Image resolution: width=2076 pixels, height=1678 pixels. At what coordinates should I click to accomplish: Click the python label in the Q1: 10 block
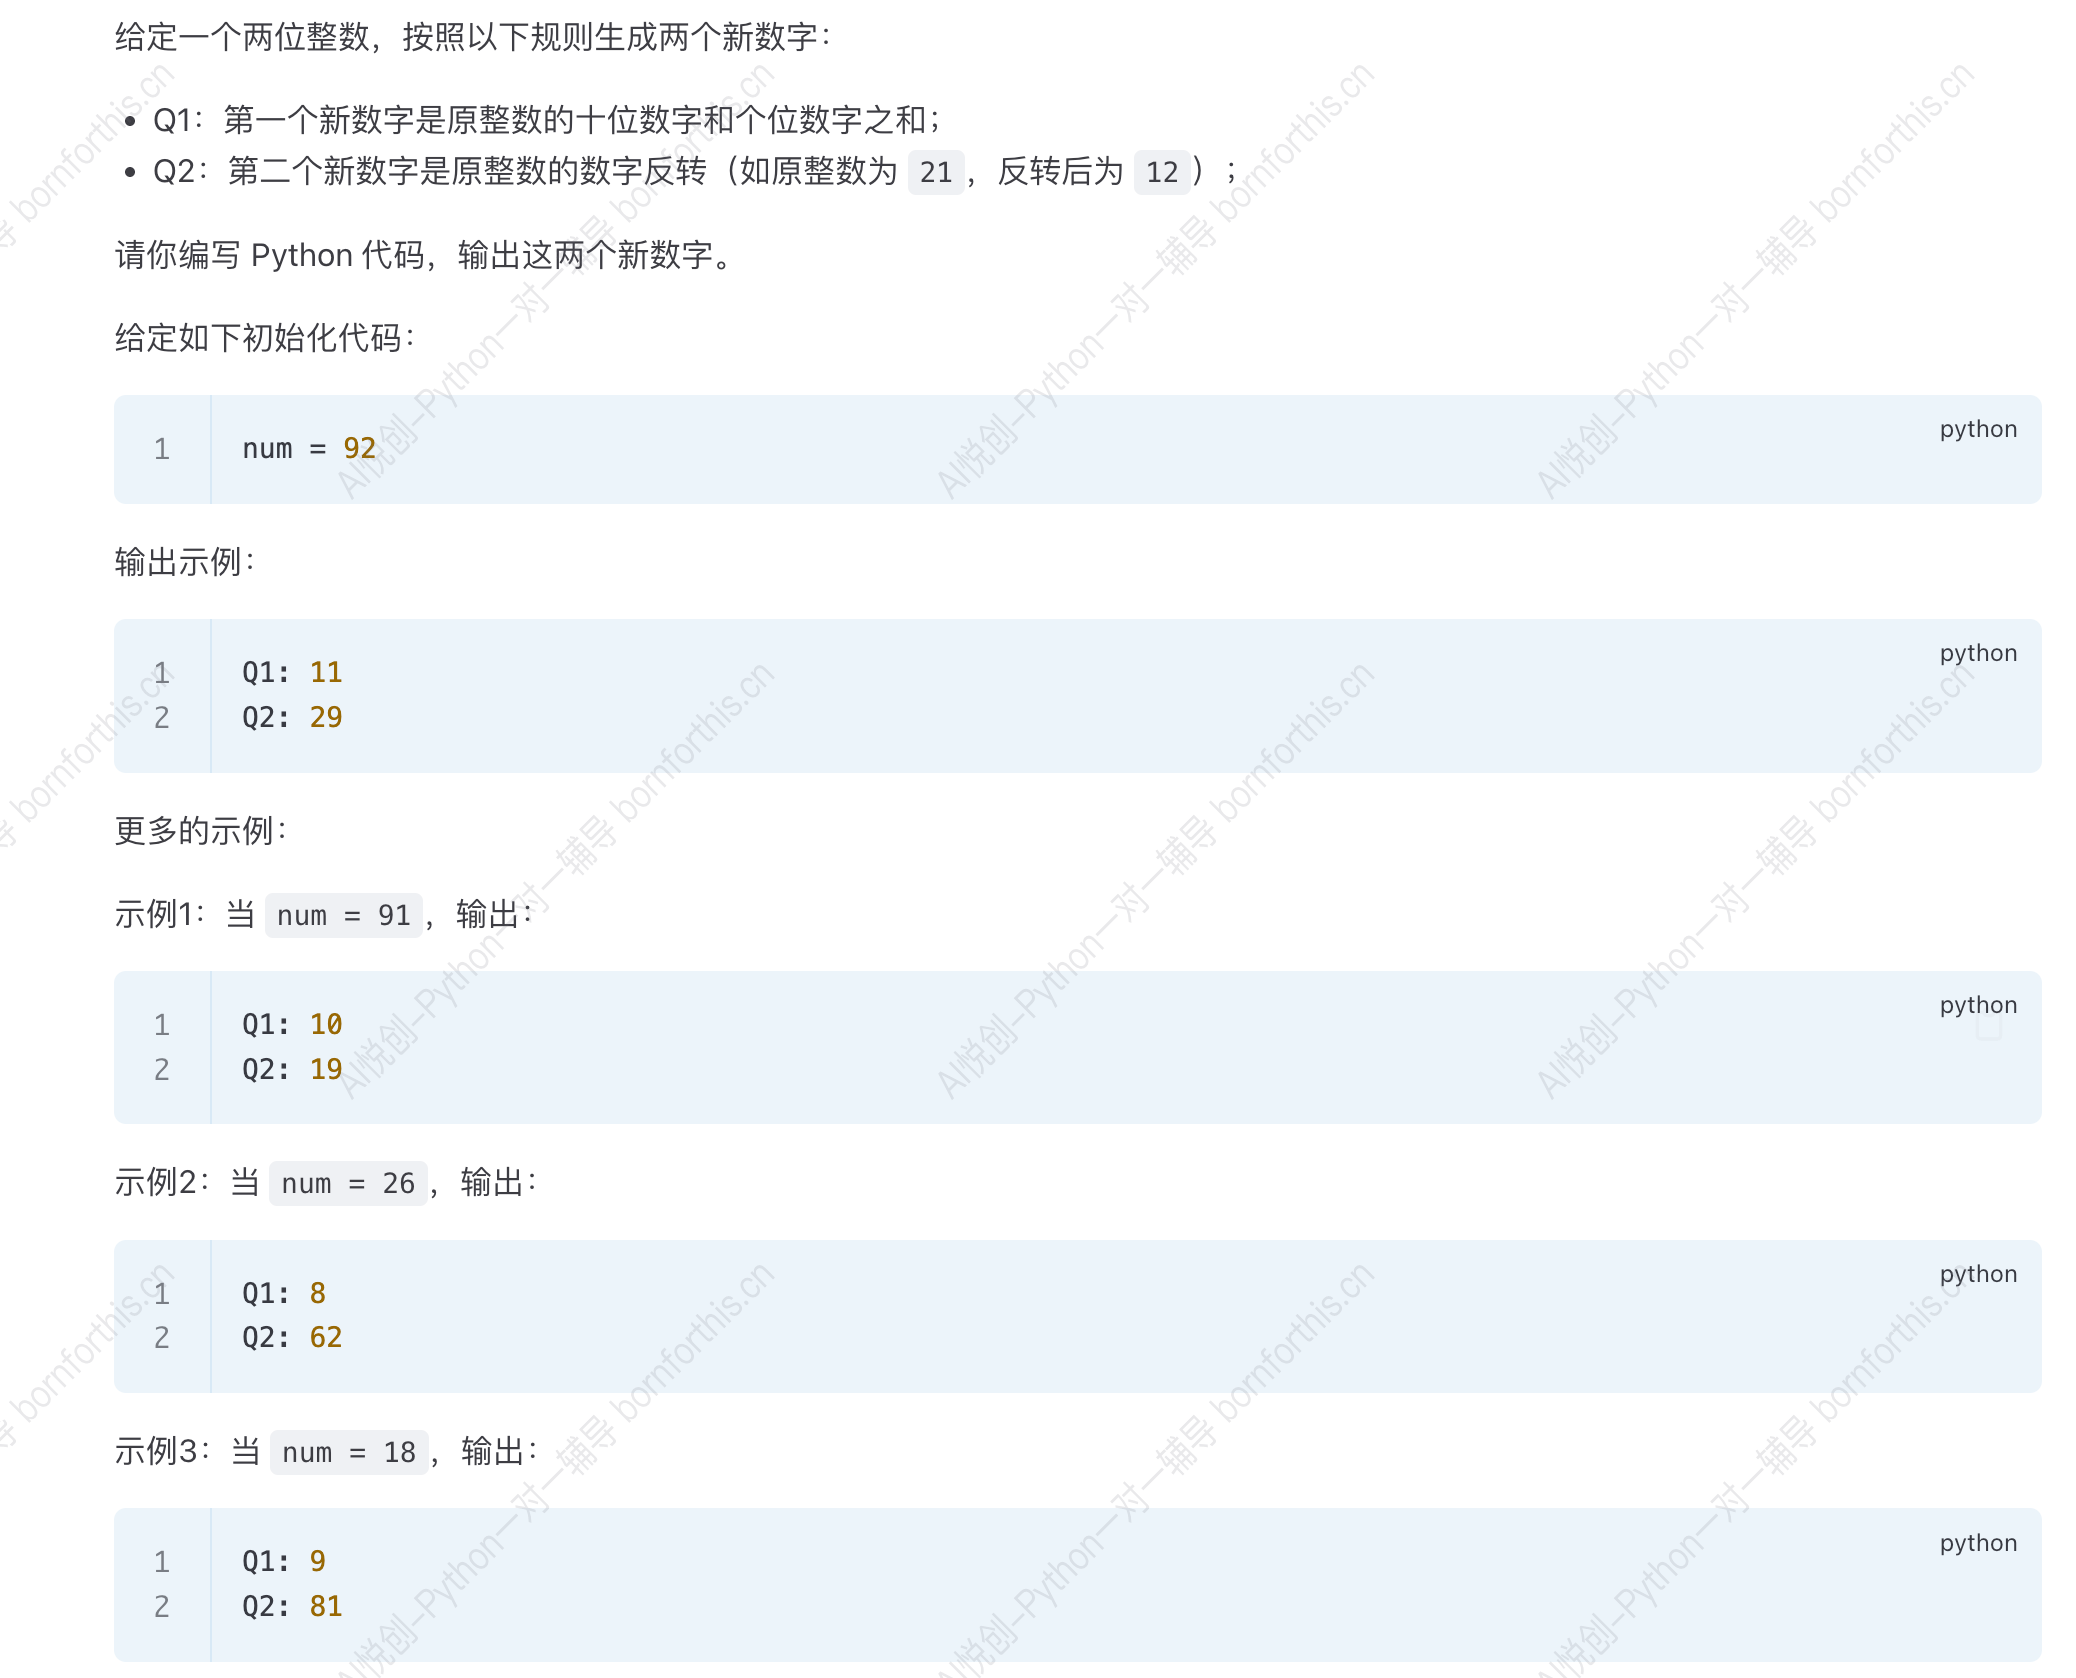click(x=1978, y=1004)
